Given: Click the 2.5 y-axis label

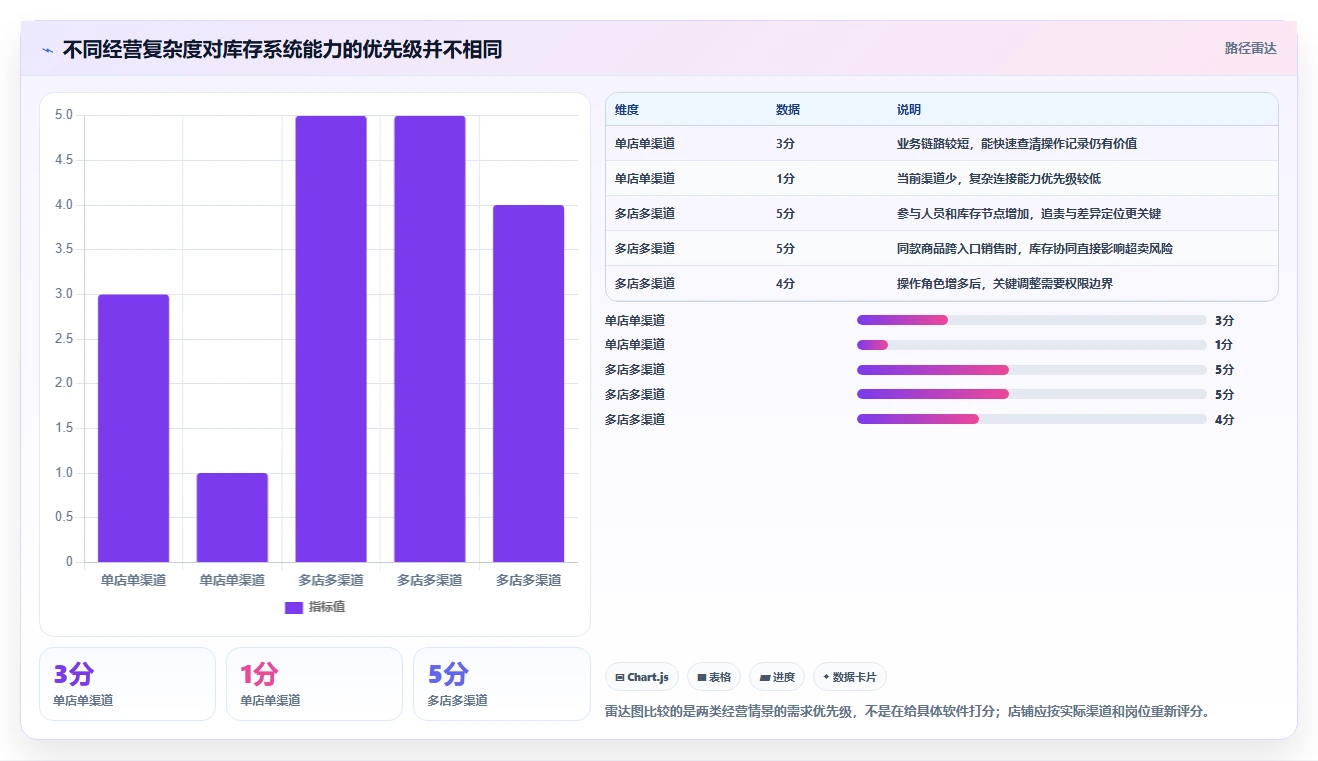Looking at the screenshot, I should click(63, 339).
